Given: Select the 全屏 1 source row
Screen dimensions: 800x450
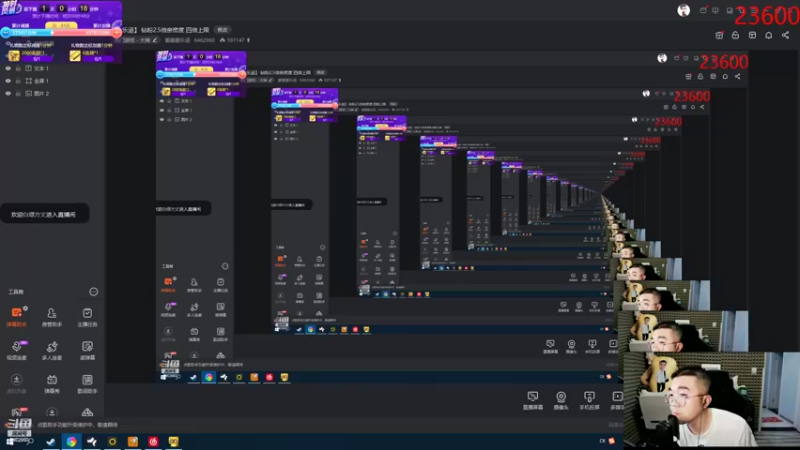Looking at the screenshot, I should pos(53,81).
